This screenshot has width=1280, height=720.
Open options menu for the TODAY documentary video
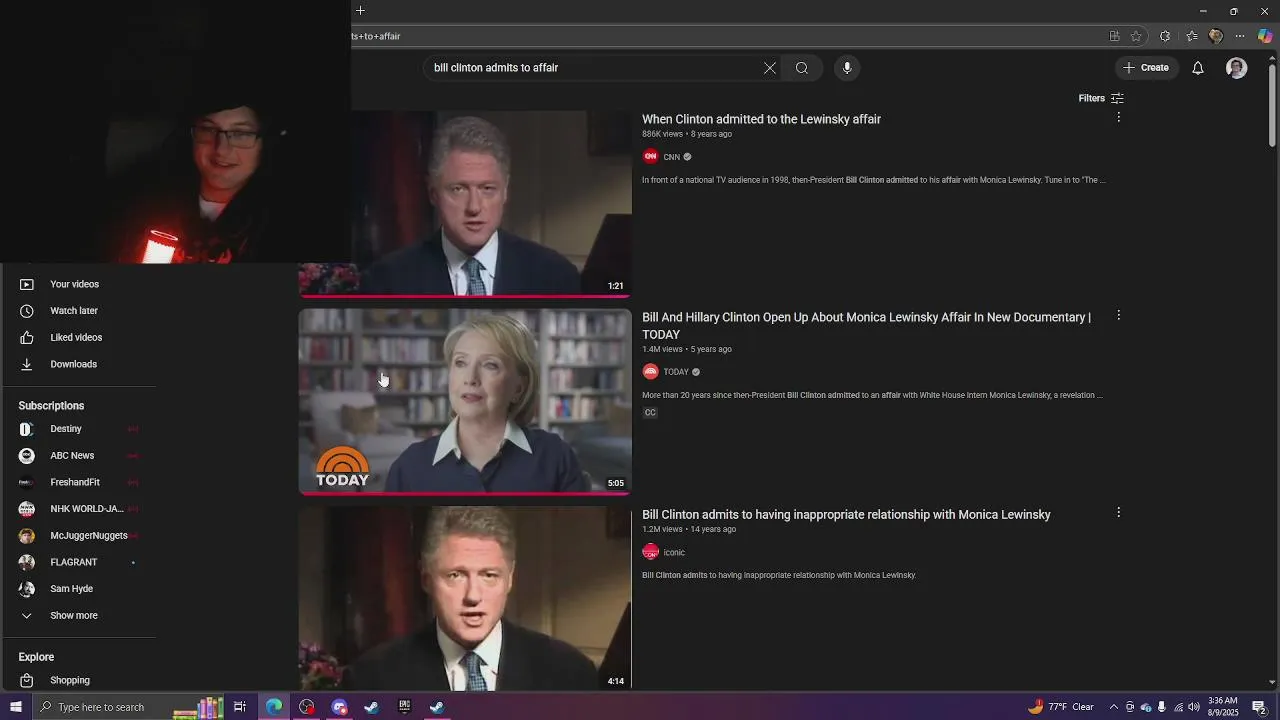point(1118,316)
